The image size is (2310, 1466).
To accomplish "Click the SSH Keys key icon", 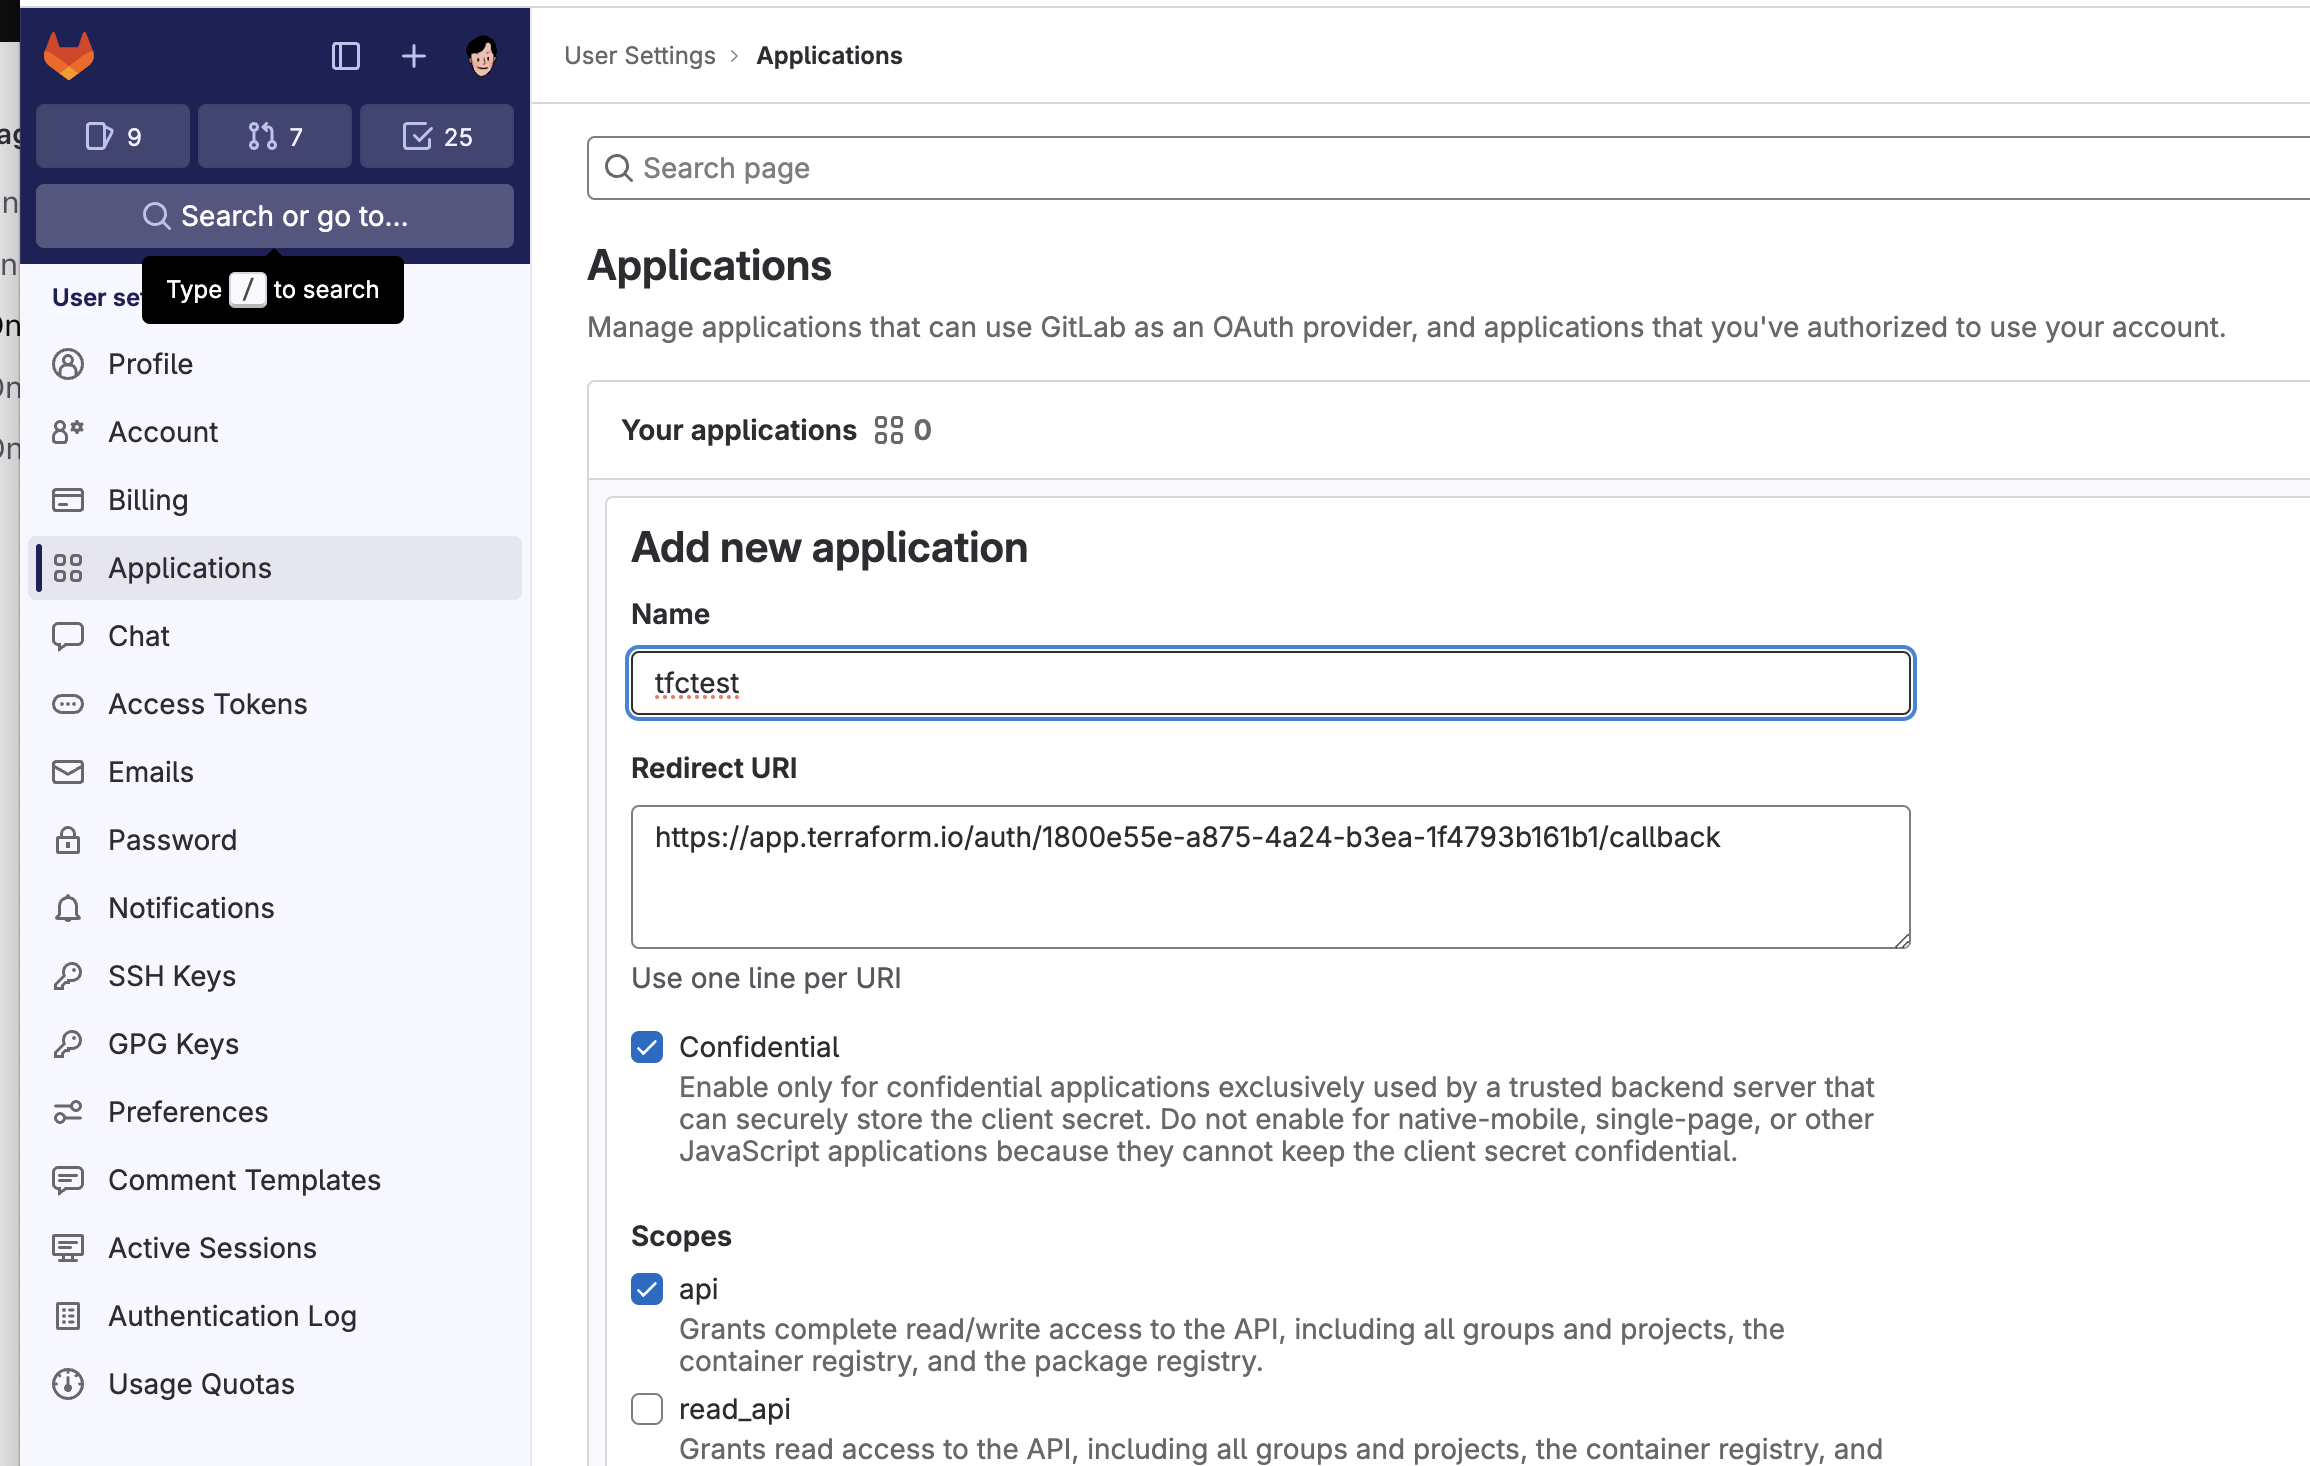I will coord(68,976).
